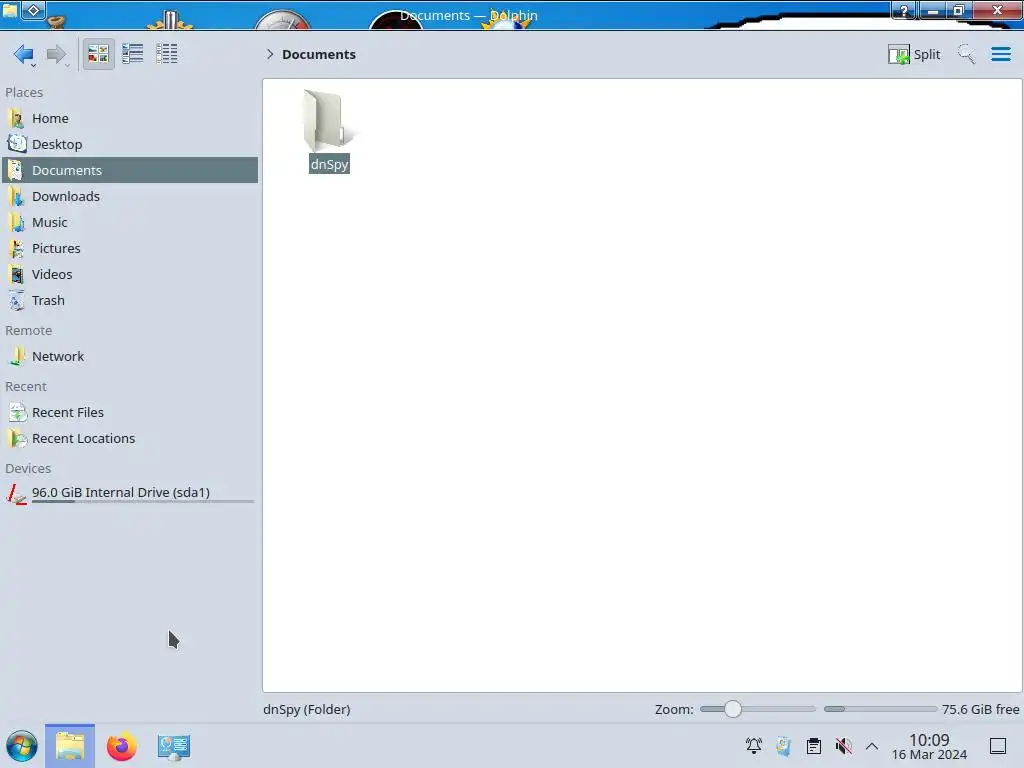
Task: Click the Documents breadcrumb label
Action: 319,54
